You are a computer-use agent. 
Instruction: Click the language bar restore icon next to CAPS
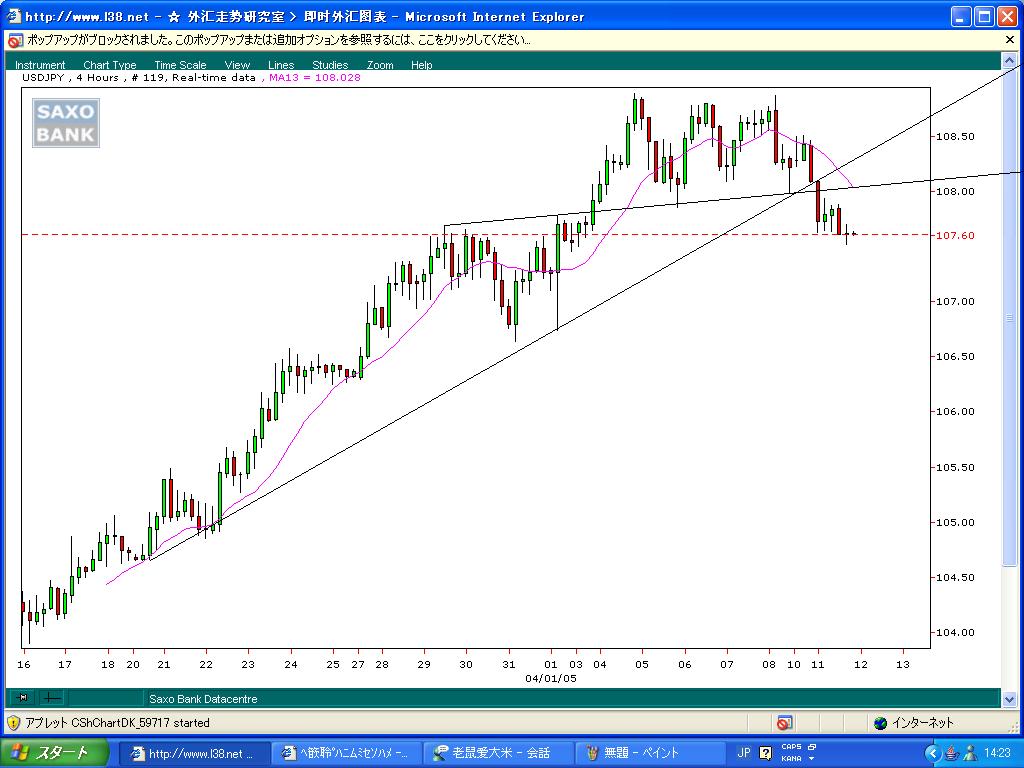pos(812,746)
